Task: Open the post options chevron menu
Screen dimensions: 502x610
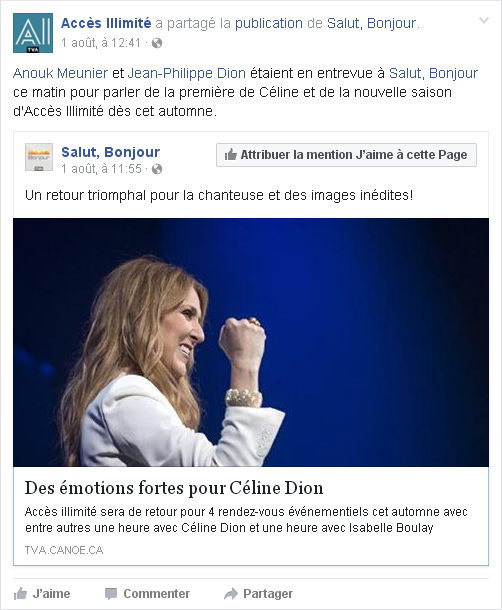Action: pyautogui.click(x=483, y=20)
